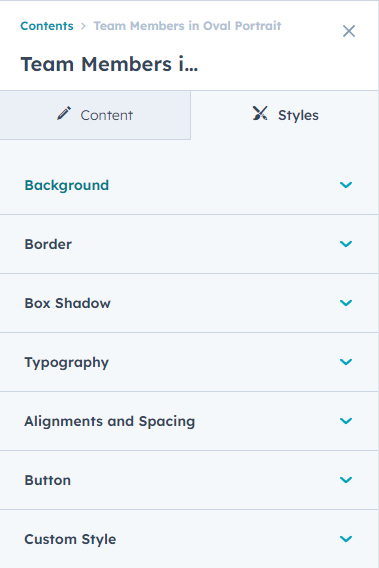
Task: Switch to the Styles tab
Action: click(x=285, y=115)
